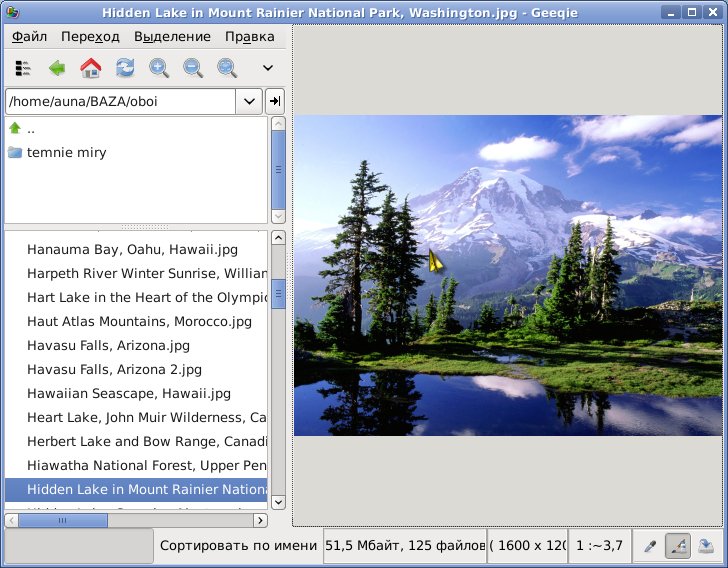Toggle the pressed status bar icon next to the eyedropper
728x568 pixels.
pos(677,546)
